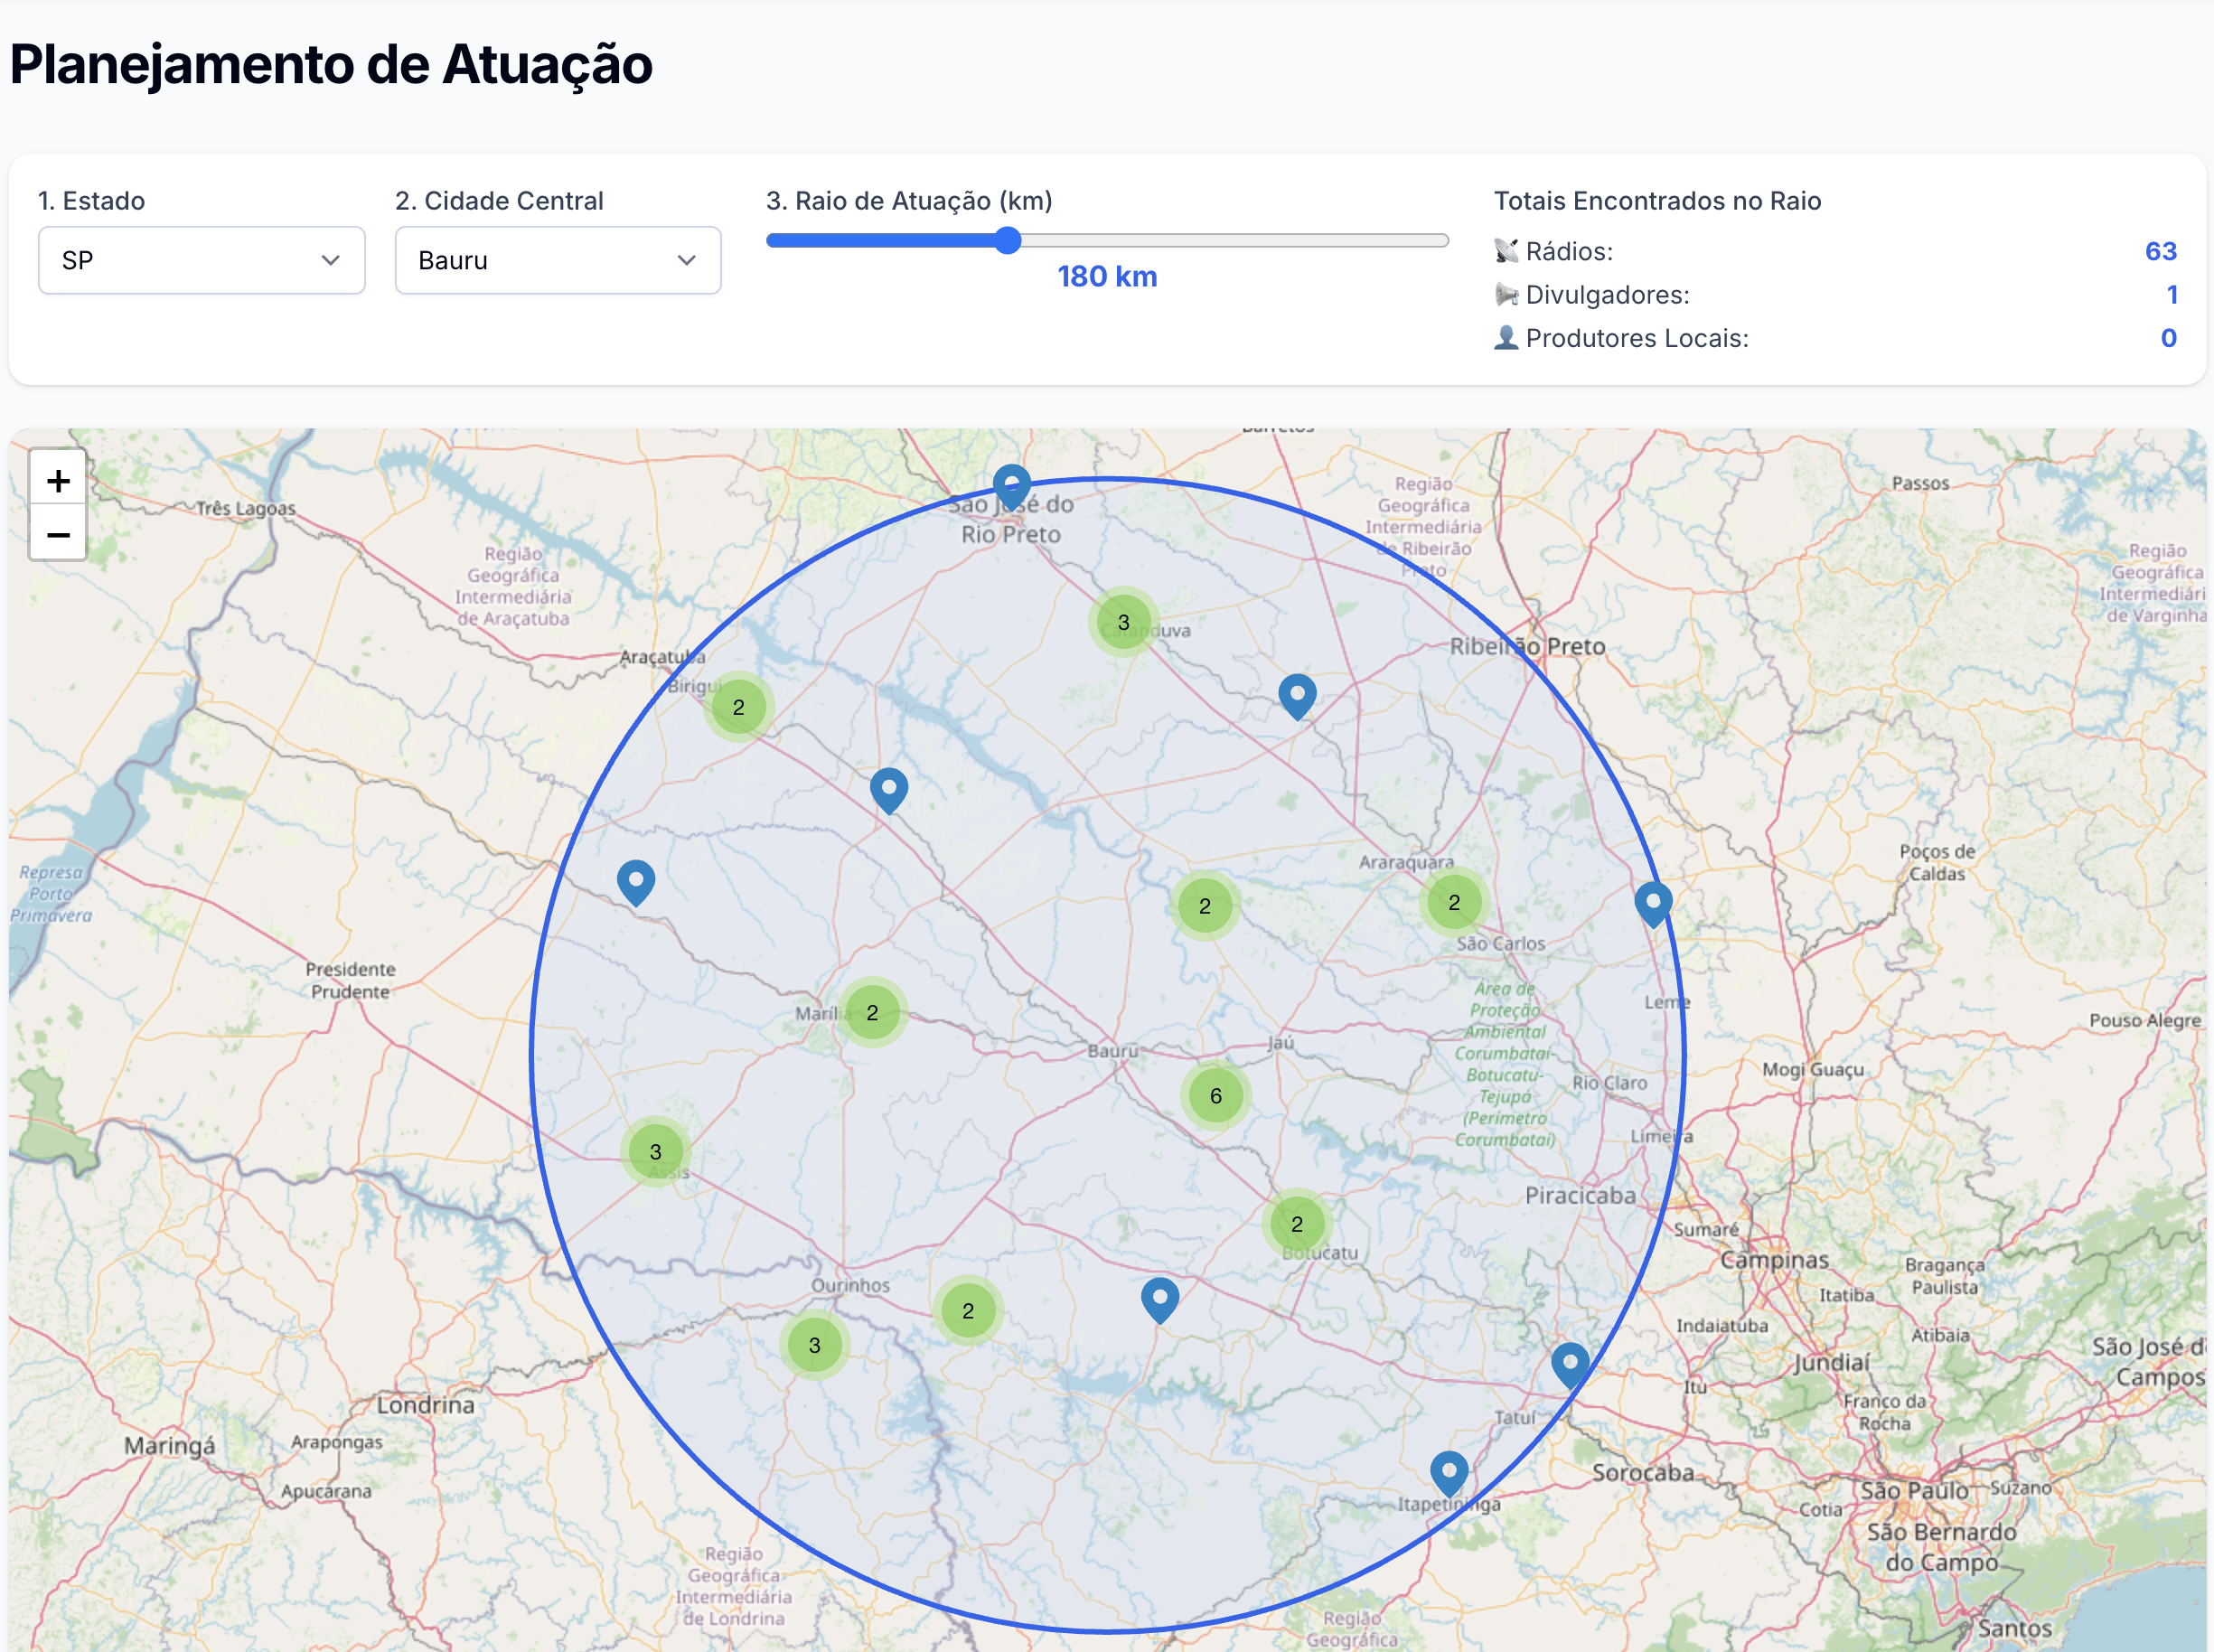Click the map zoom out minus button

(58, 535)
